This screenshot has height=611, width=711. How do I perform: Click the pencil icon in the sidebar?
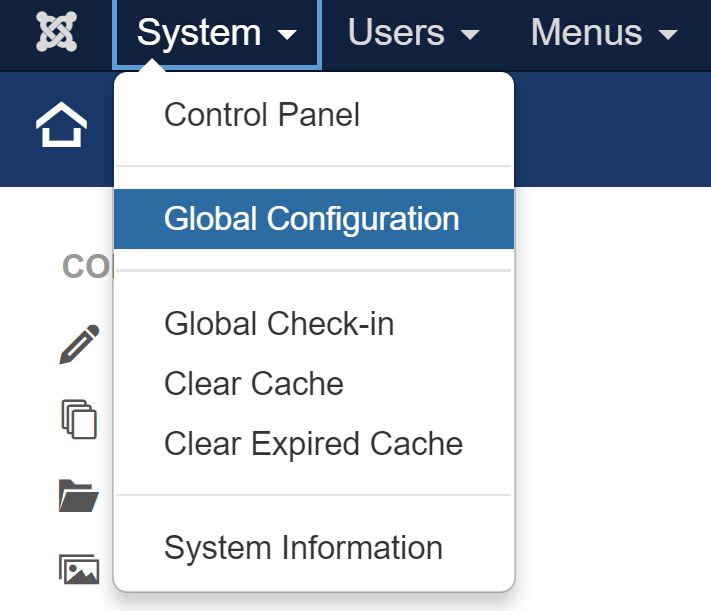click(x=78, y=344)
